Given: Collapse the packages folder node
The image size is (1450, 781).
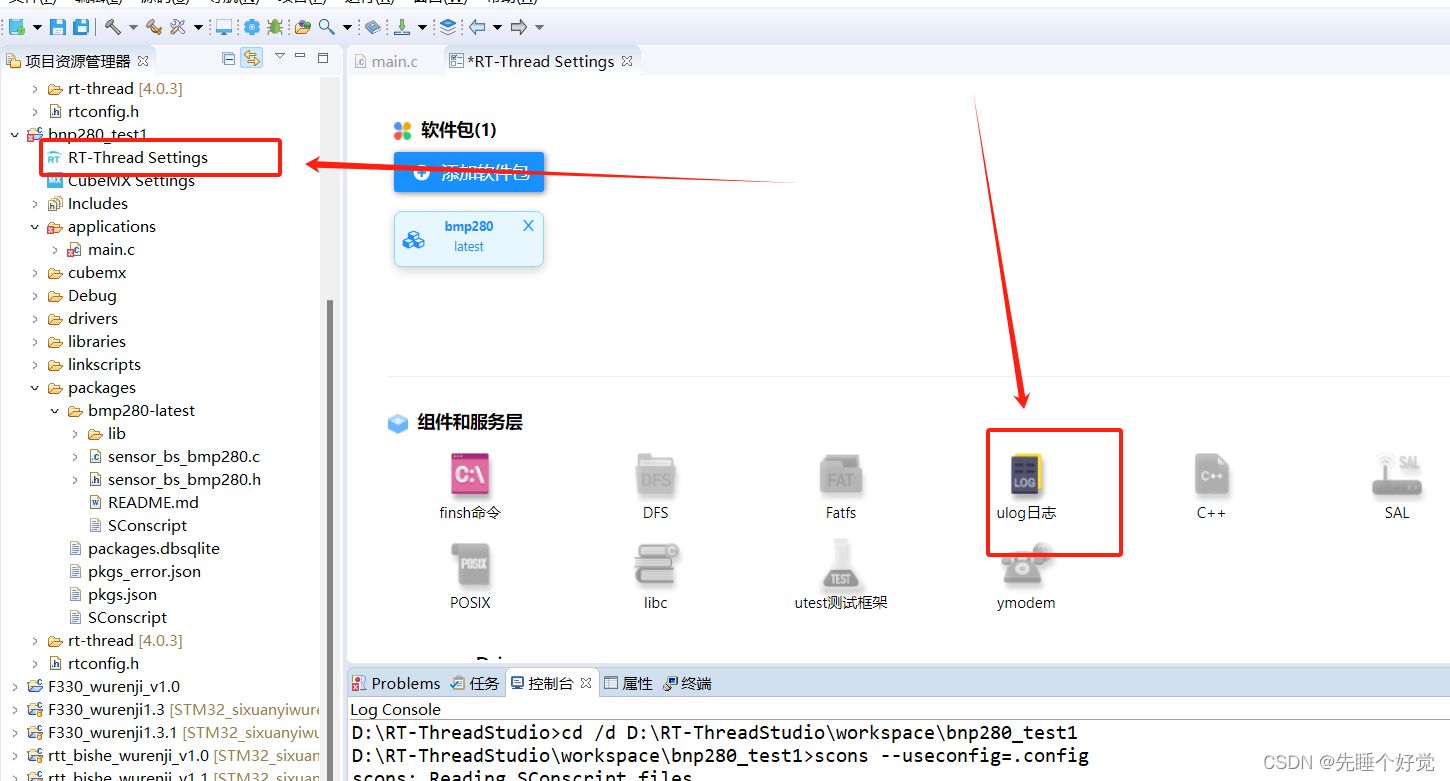Looking at the screenshot, I should [34, 388].
